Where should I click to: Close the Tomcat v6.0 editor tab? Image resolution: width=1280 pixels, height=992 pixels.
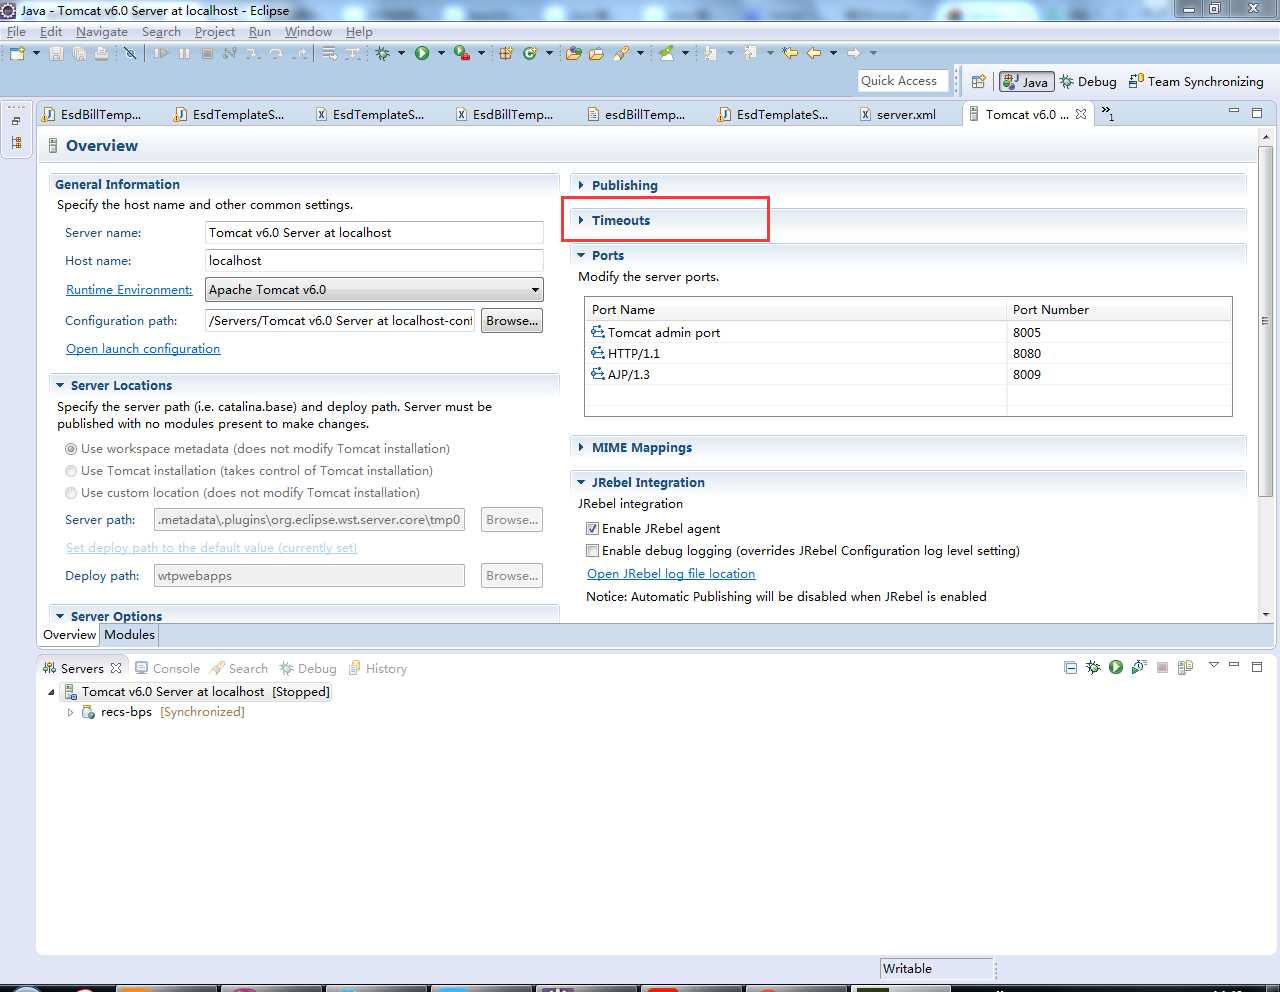1081,114
